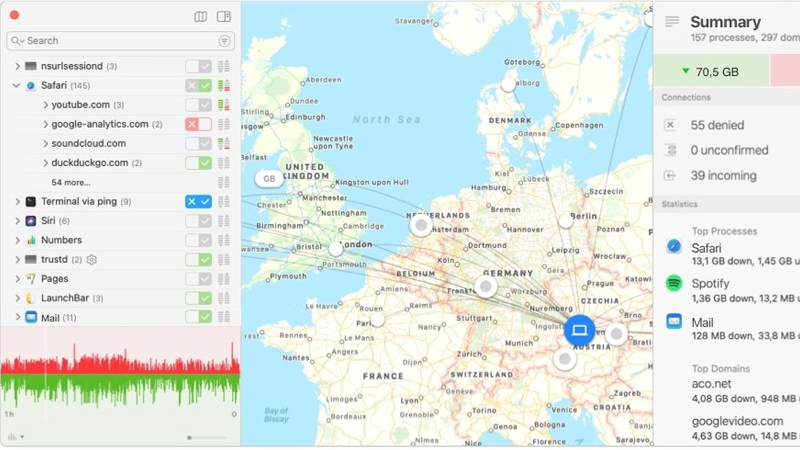800x450 pixels.
Task: Open the traffic graph type dropdown
Action: click(x=16, y=437)
